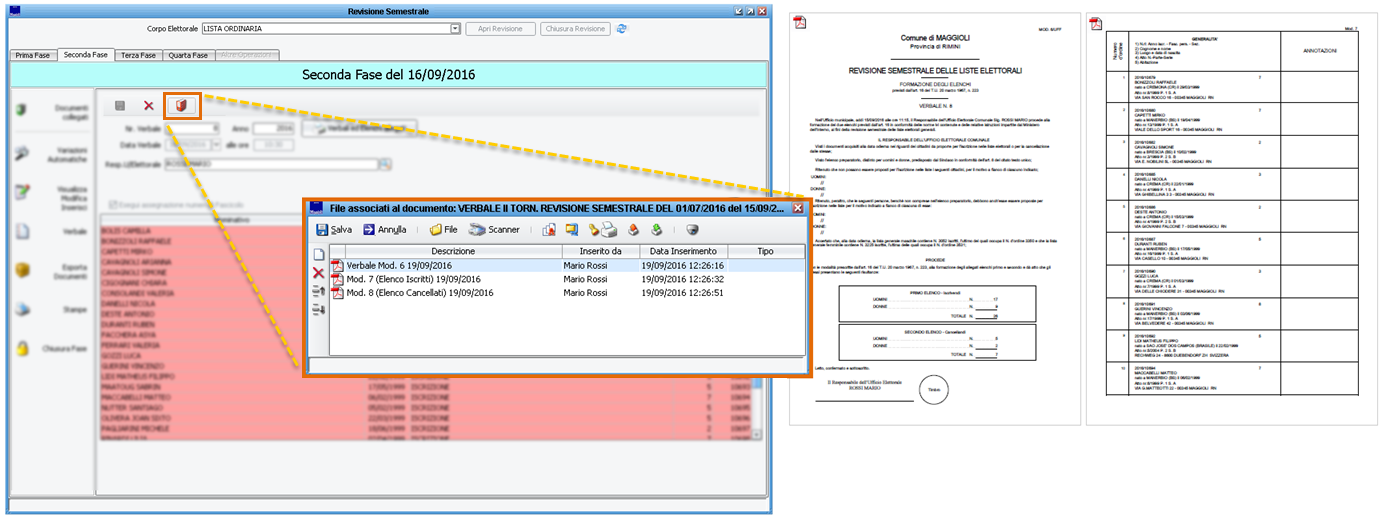
Task: Click the lookup icon beside Resp. Uff. Elettorale field
Action: (383, 162)
